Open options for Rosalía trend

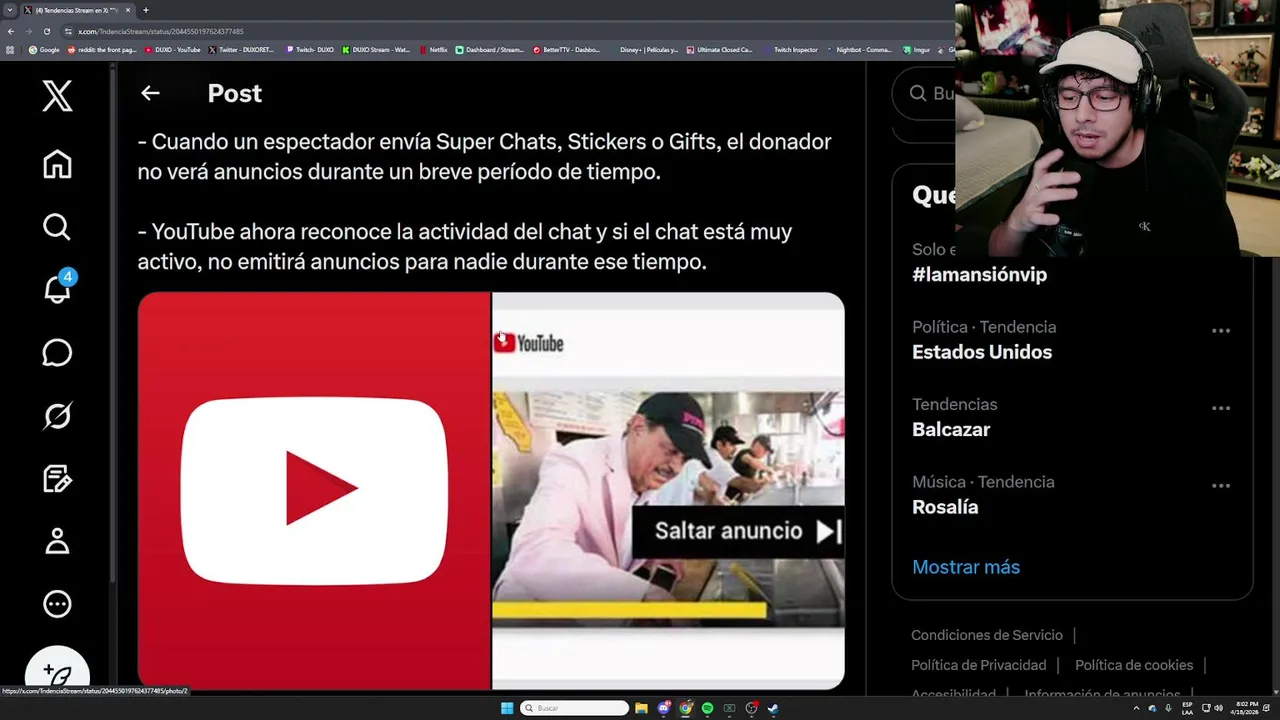(x=1221, y=486)
